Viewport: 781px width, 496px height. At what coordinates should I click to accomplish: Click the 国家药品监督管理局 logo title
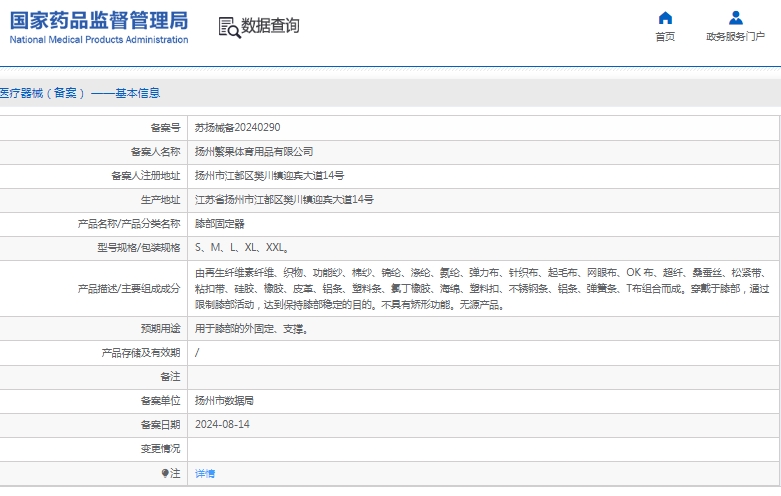click(99, 20)
